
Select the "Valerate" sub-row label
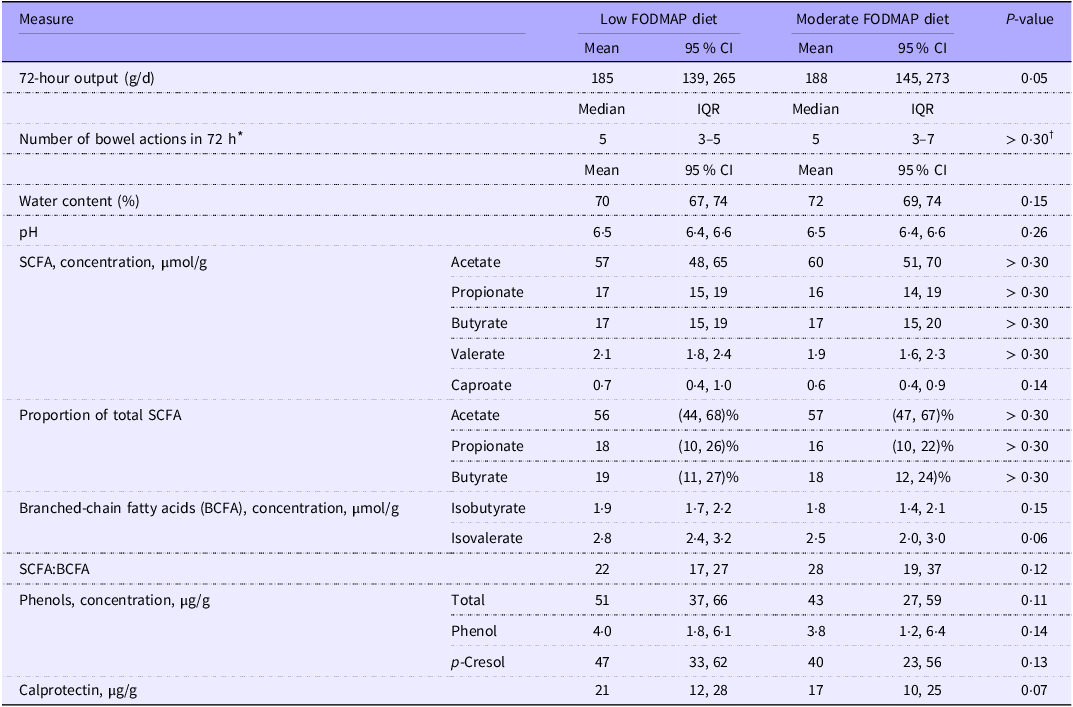point(478,354)
